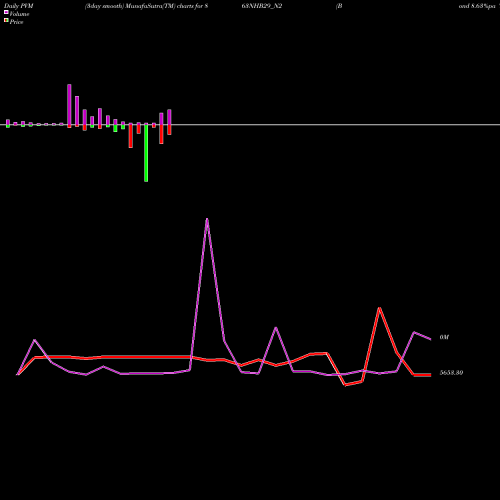Click the highest peak of the red price line
This screenshot has width=500, height=500.
379,308
